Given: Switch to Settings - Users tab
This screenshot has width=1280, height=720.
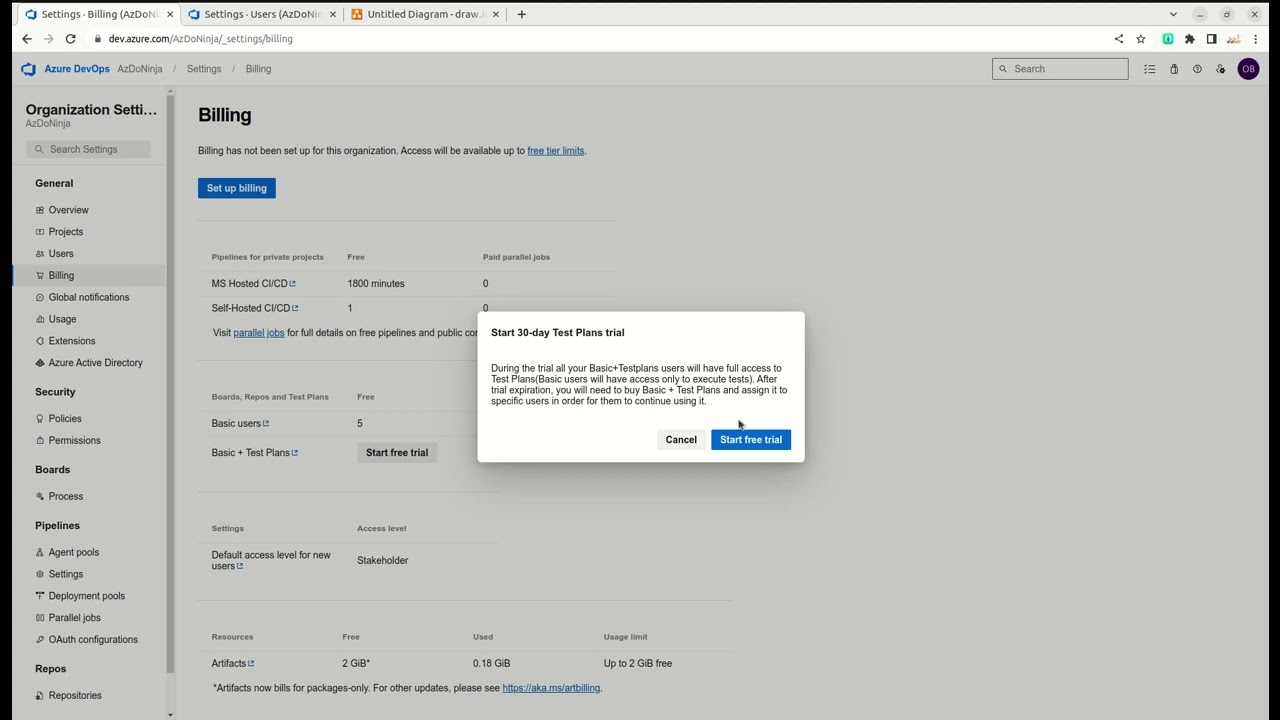Looking at the screenshot, I should click(x=263, y=14).
